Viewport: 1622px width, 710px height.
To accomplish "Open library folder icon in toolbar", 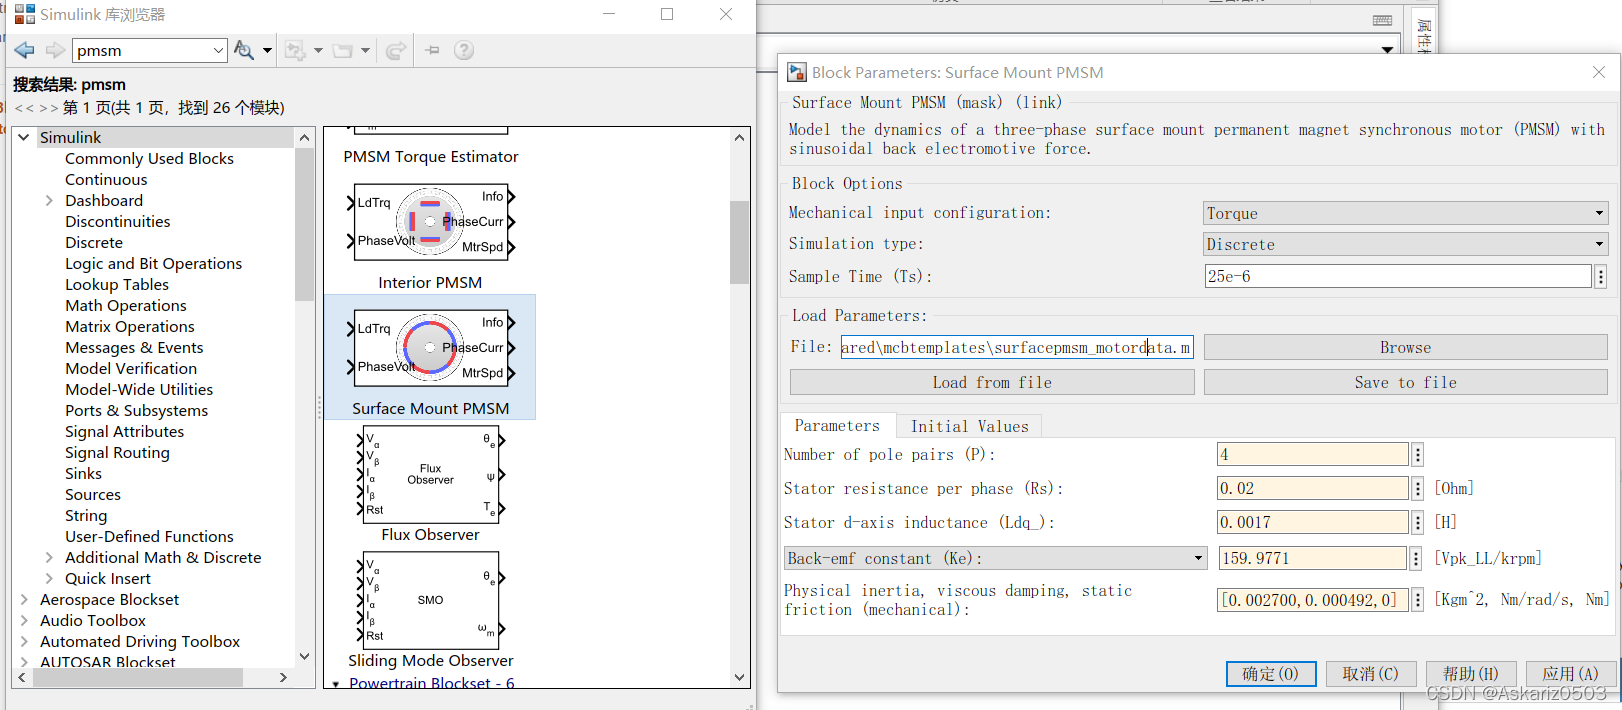I will click(x=343, y=50).
